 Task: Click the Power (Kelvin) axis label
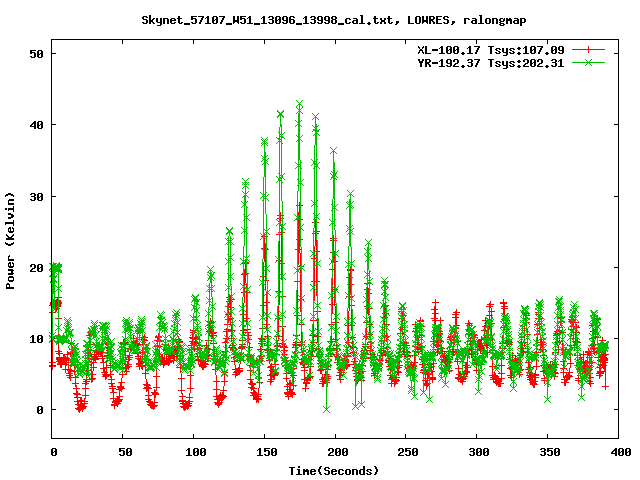10,241
